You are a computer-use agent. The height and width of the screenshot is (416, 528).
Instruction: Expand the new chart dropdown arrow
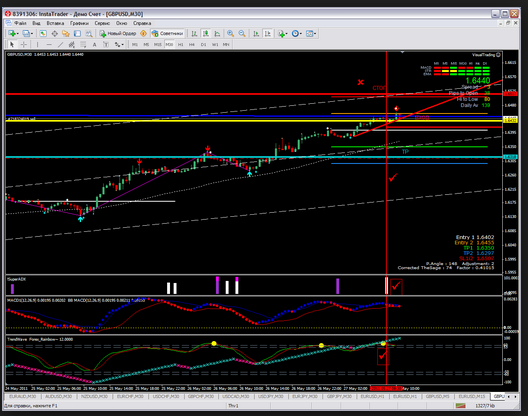(18, 34)
